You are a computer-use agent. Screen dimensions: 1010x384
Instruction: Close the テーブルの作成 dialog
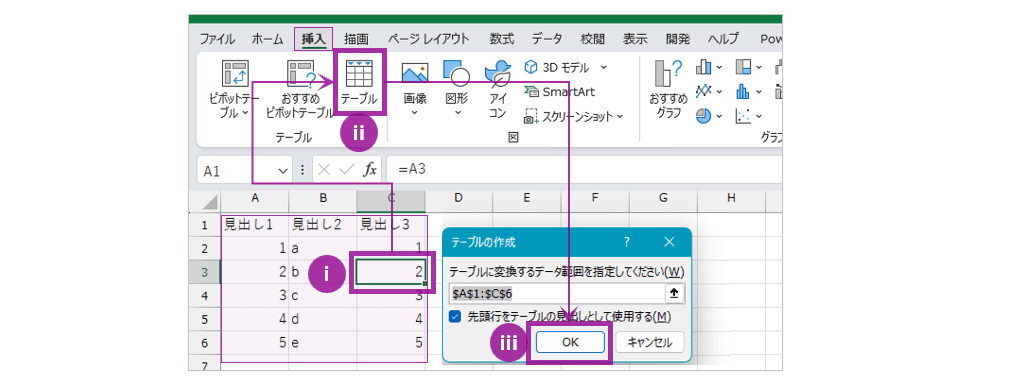(x=669, y=242)
